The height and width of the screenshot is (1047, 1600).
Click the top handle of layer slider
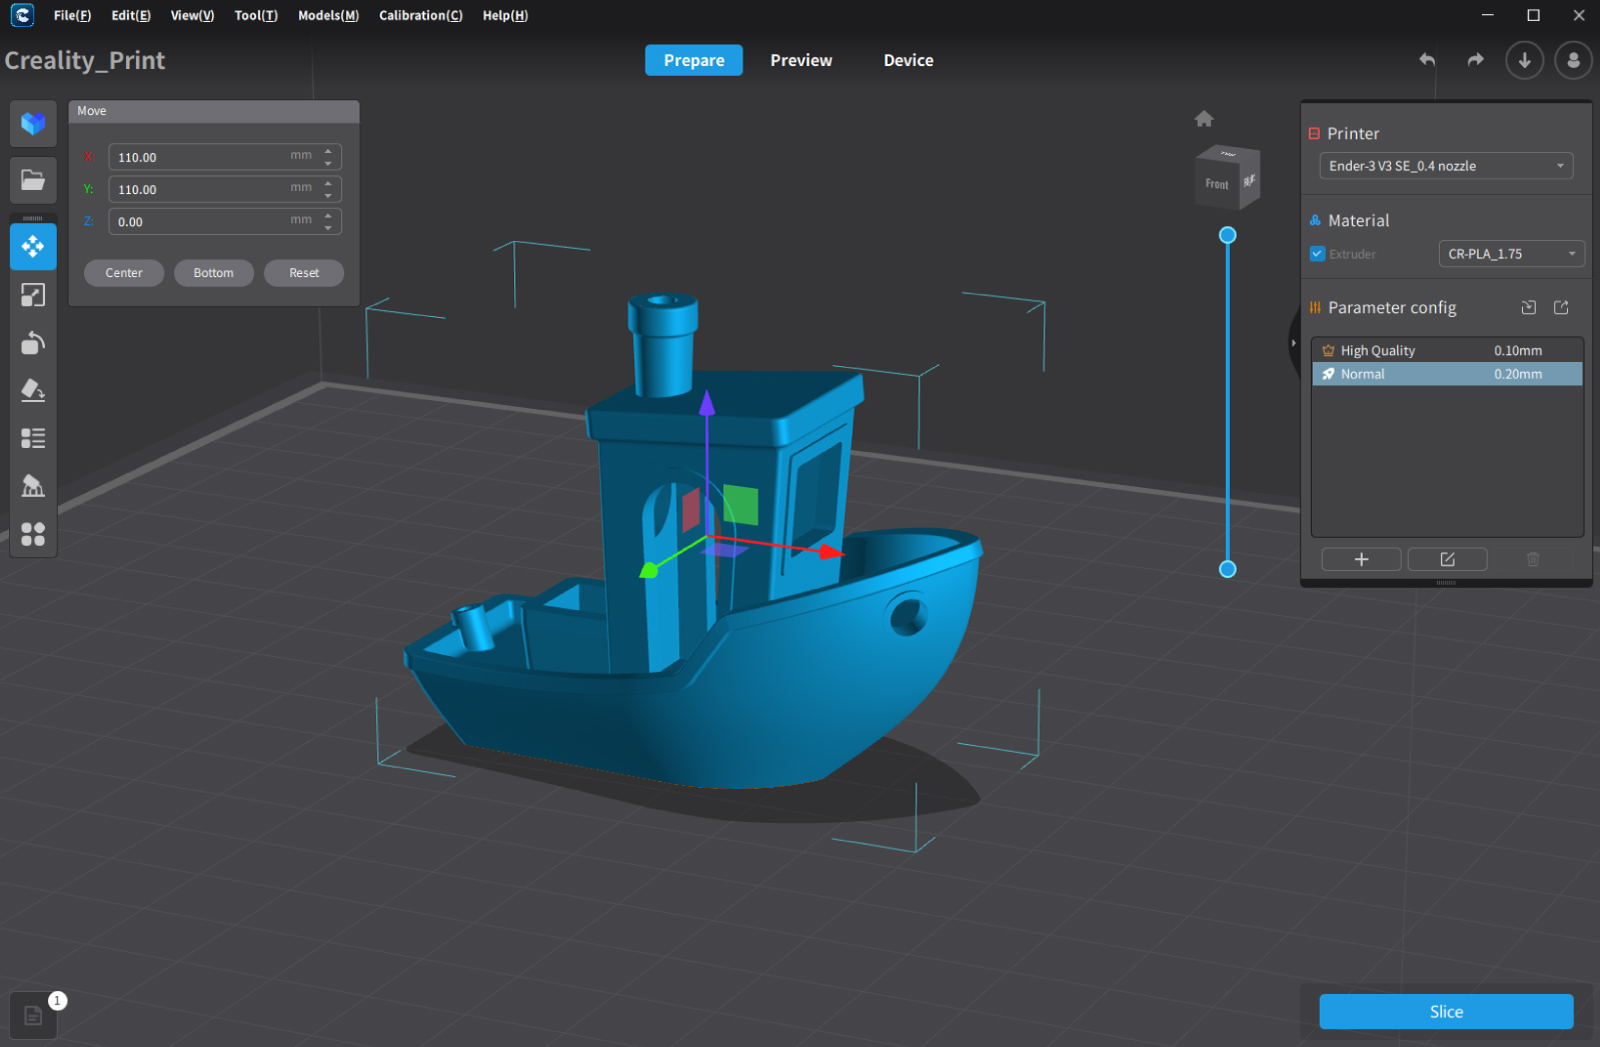[x=1228, y=235]
